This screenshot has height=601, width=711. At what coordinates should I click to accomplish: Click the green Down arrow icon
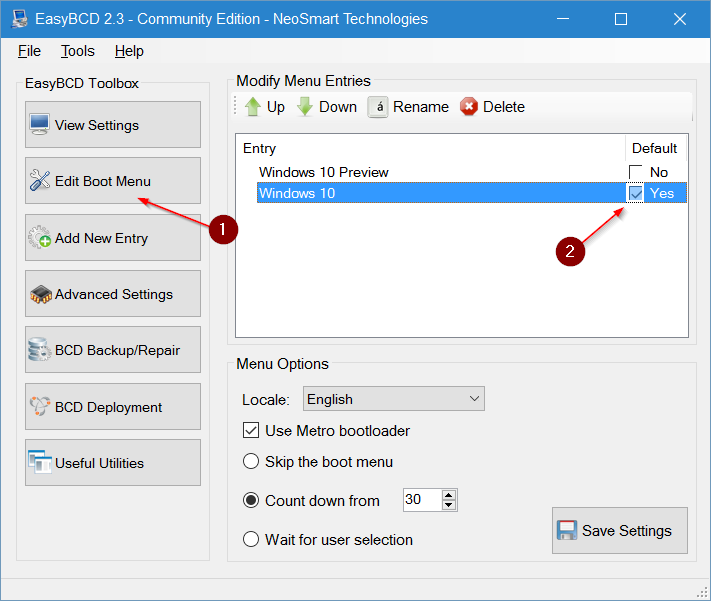(x=305, y=107)
